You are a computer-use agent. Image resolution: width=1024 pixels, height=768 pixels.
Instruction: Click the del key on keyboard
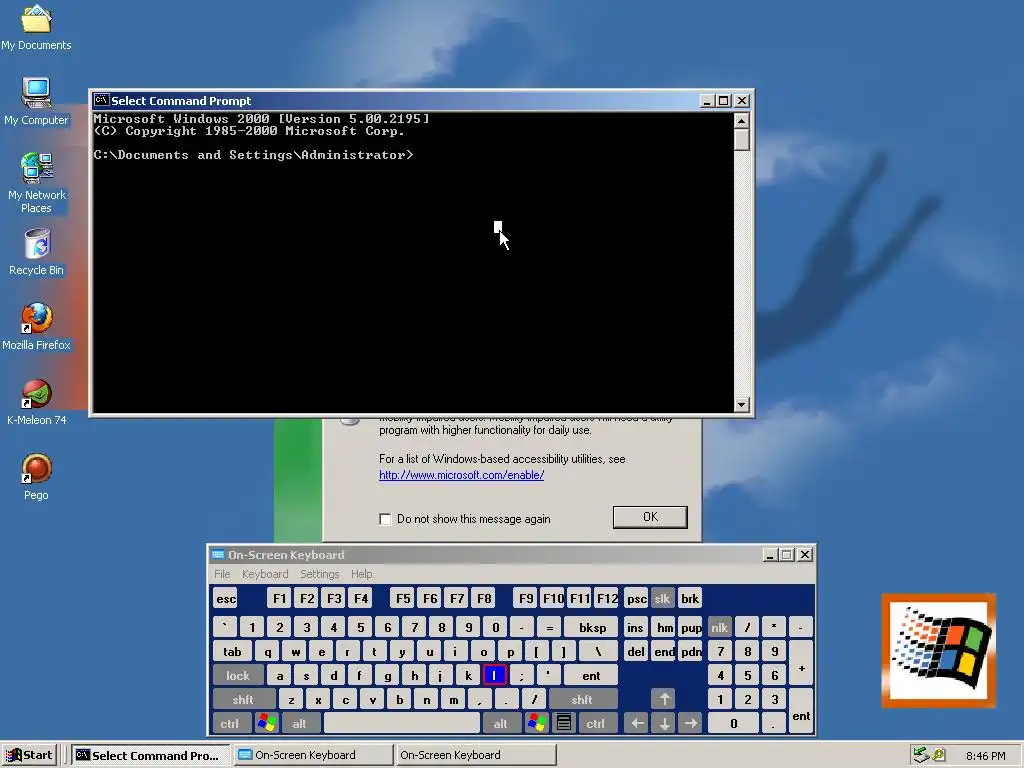tap(635, 651)
